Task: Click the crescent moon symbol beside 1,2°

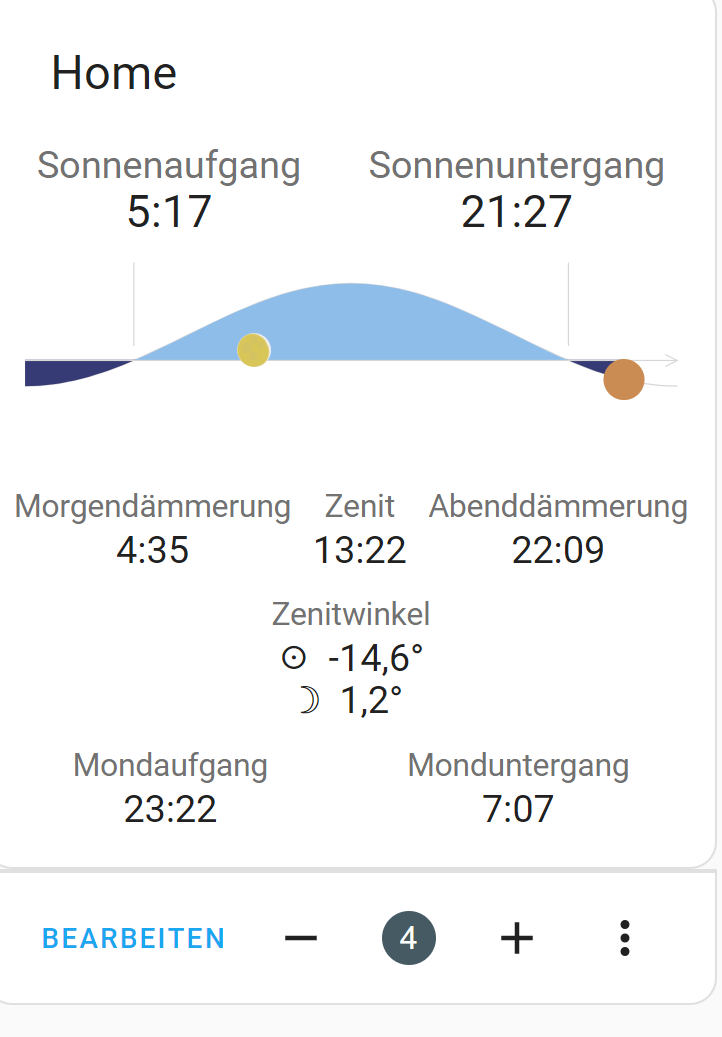Action: [309, 700]
